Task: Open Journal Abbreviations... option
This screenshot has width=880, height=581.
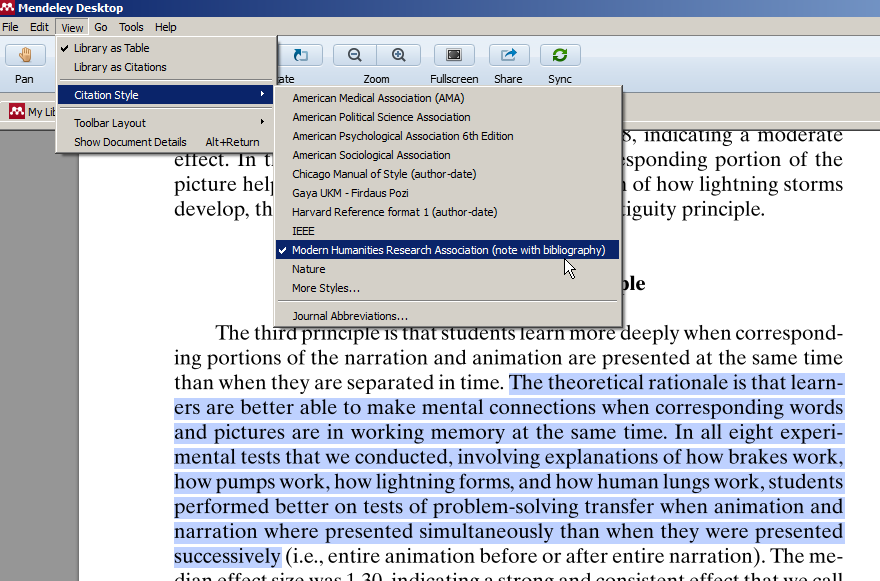Action: pos(447,316)
